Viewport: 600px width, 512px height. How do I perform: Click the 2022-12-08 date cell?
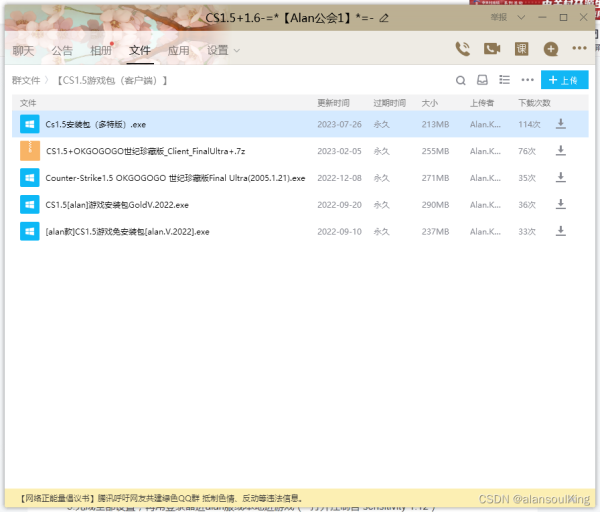pyautogui.click(x=339, y=178)
